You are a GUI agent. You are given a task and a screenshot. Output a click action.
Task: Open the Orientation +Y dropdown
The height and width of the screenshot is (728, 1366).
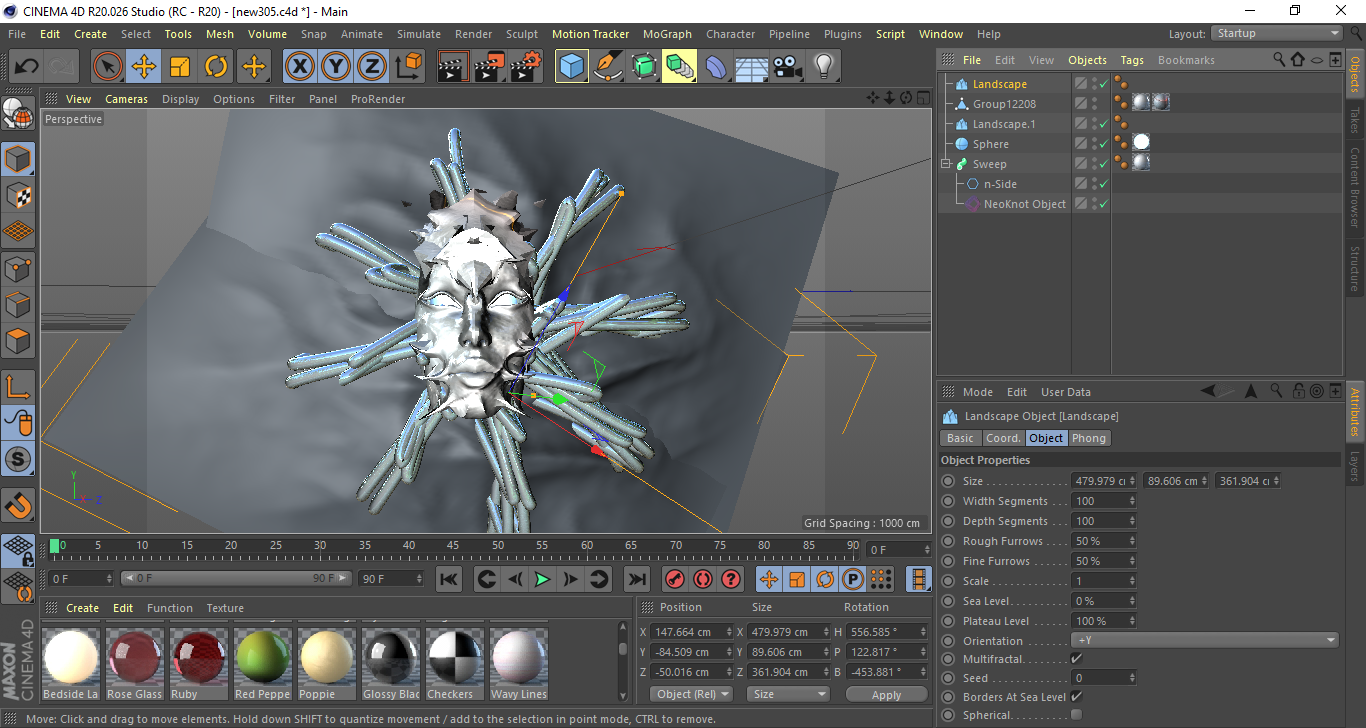[1205, 640]
